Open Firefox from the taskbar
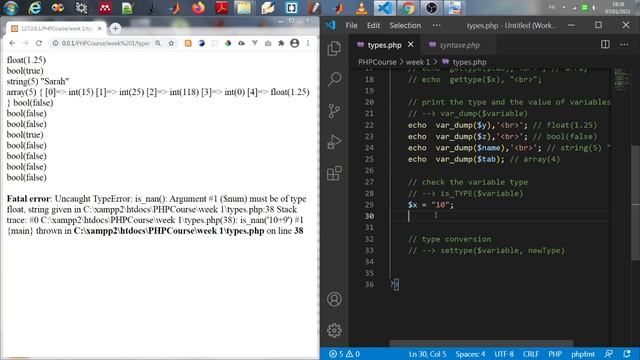 pyautogui.click(x=198, y=8)
